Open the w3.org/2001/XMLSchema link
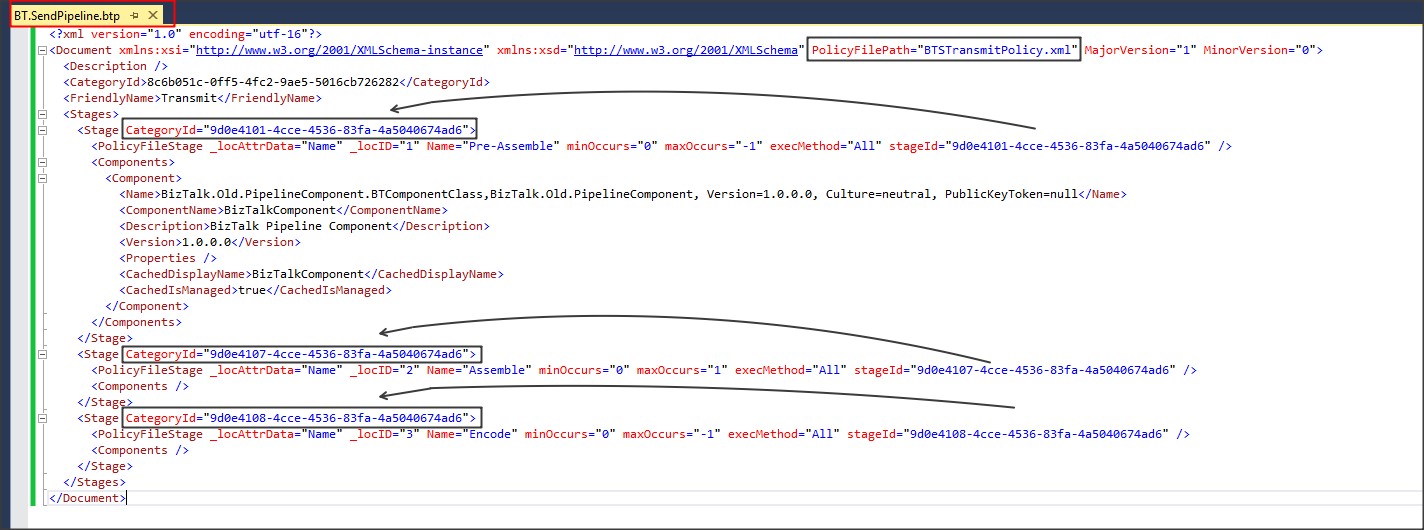This screenshot has width=1424, height=530. tap(685, 50)
